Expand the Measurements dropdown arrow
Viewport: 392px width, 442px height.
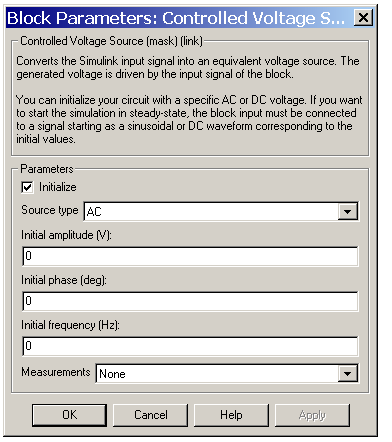coord(347,374)
